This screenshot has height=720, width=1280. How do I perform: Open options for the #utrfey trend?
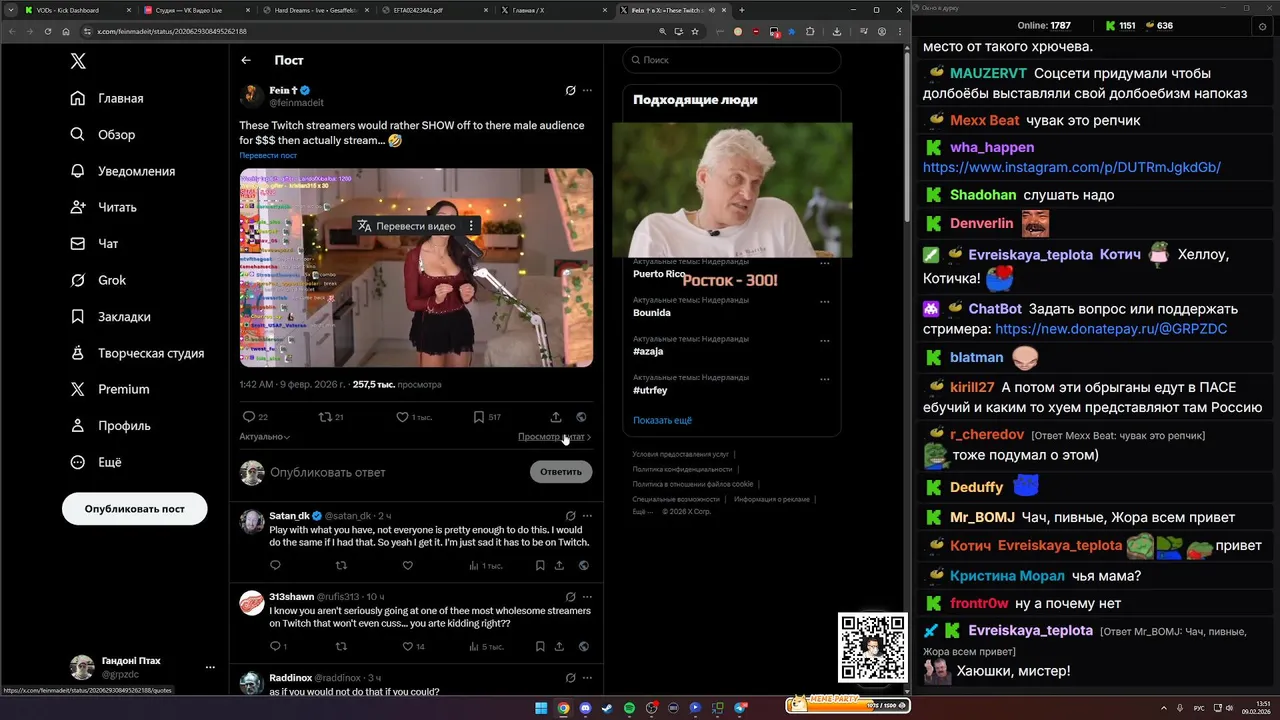[825, 379]
